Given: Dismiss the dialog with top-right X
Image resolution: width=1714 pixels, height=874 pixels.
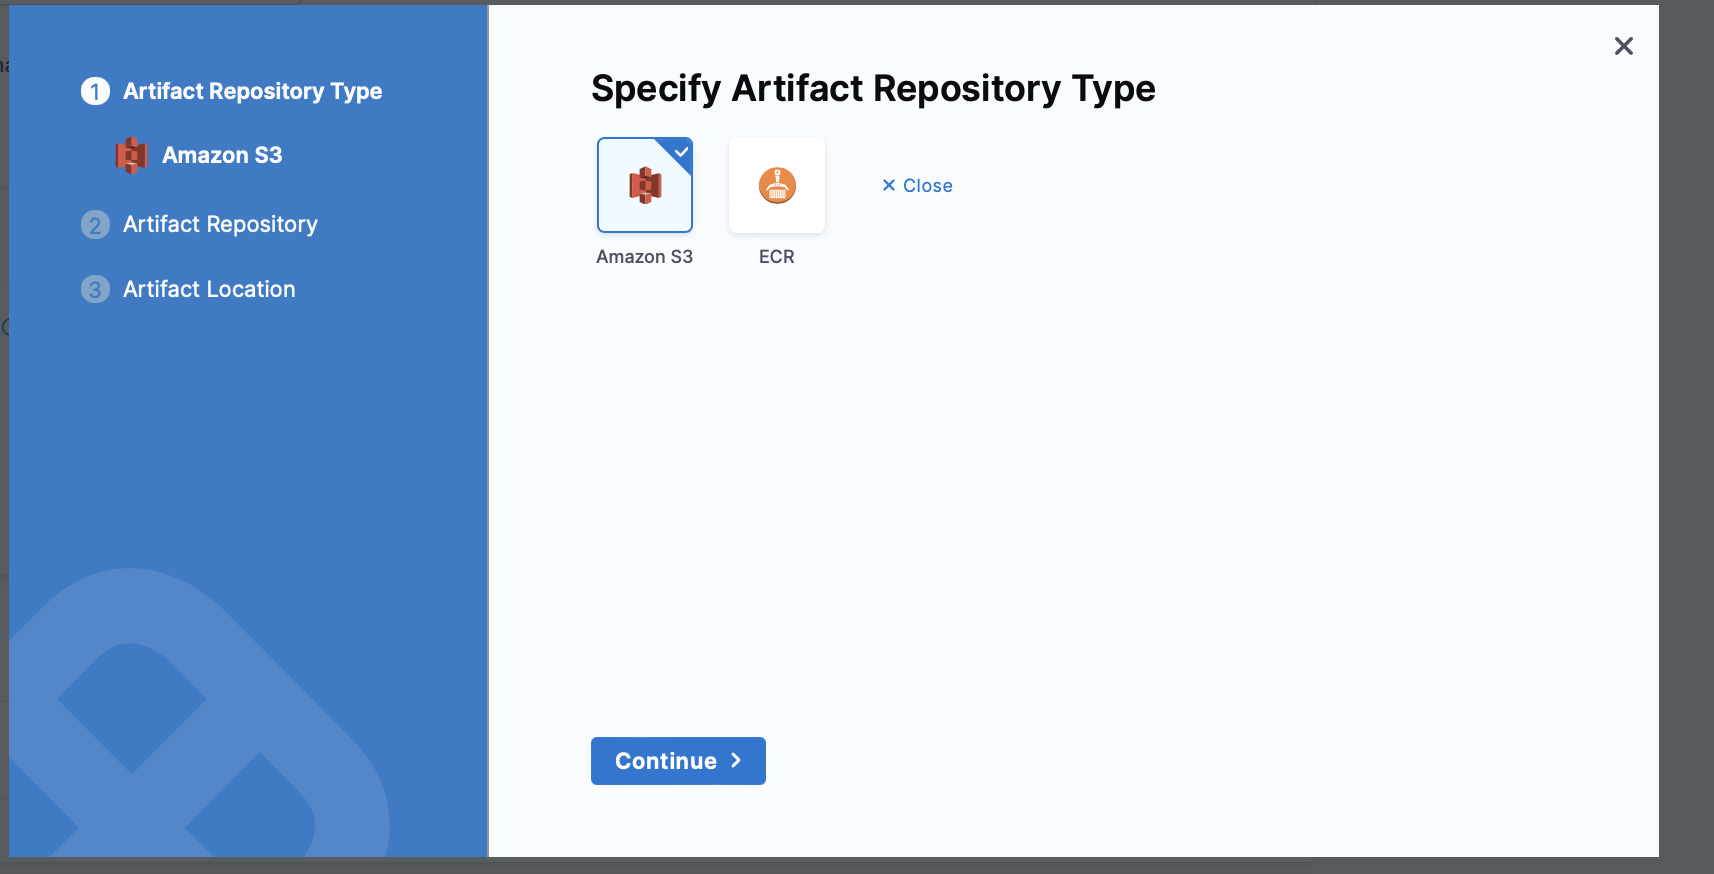Looking at the screenshot, I should coord(1624,46).
